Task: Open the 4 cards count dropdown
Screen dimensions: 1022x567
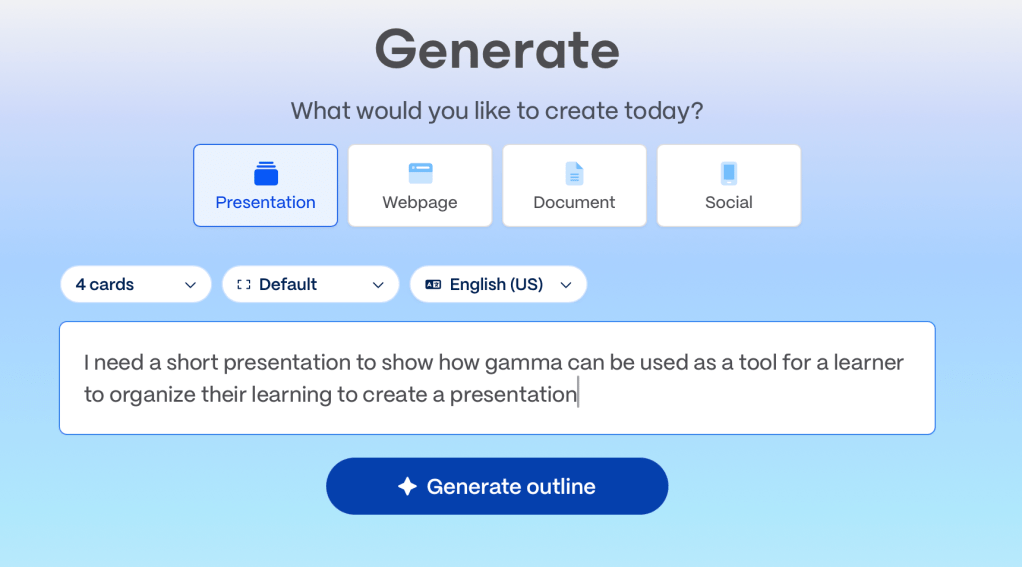Action: tap(135, 284)
